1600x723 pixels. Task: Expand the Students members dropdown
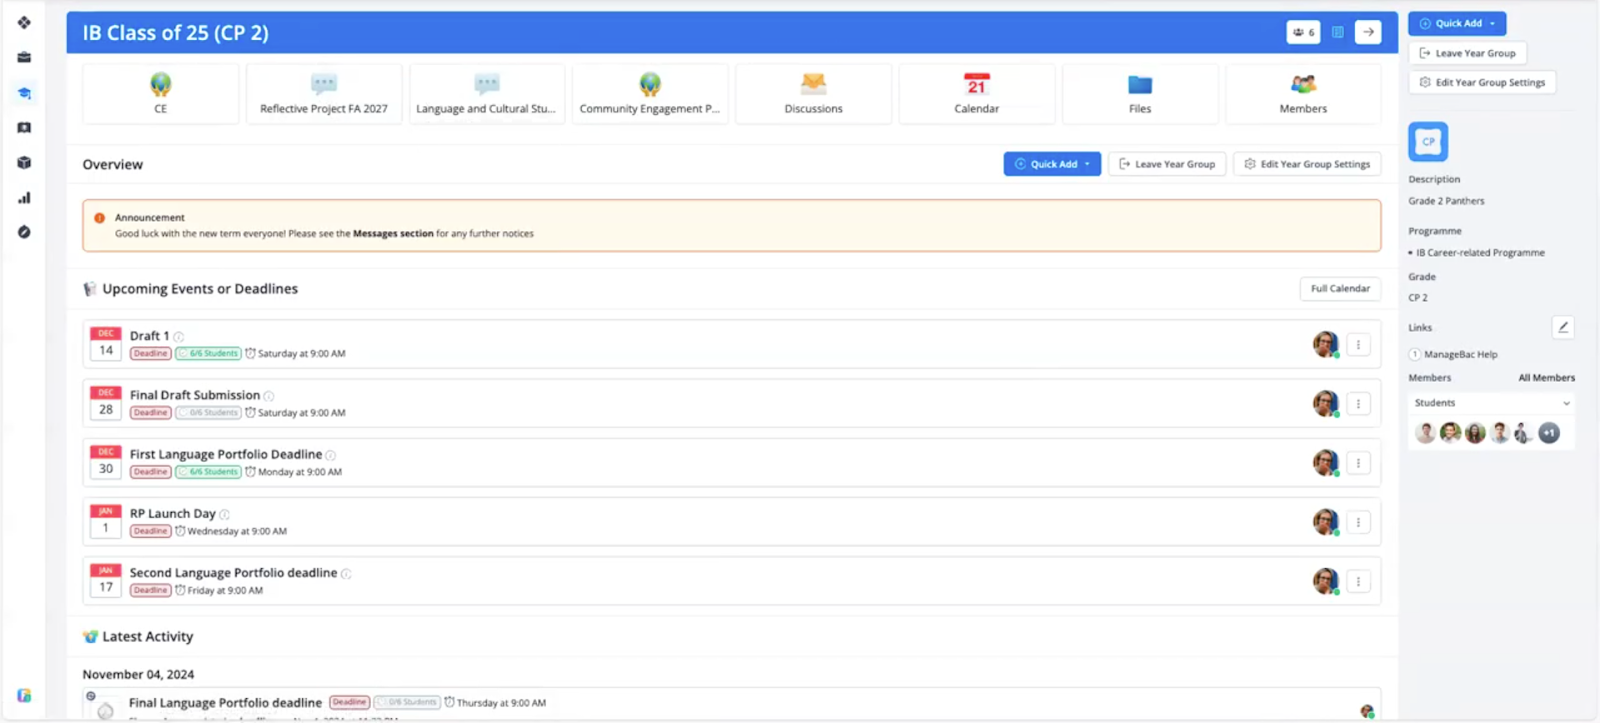click(x=1566, y=403)
